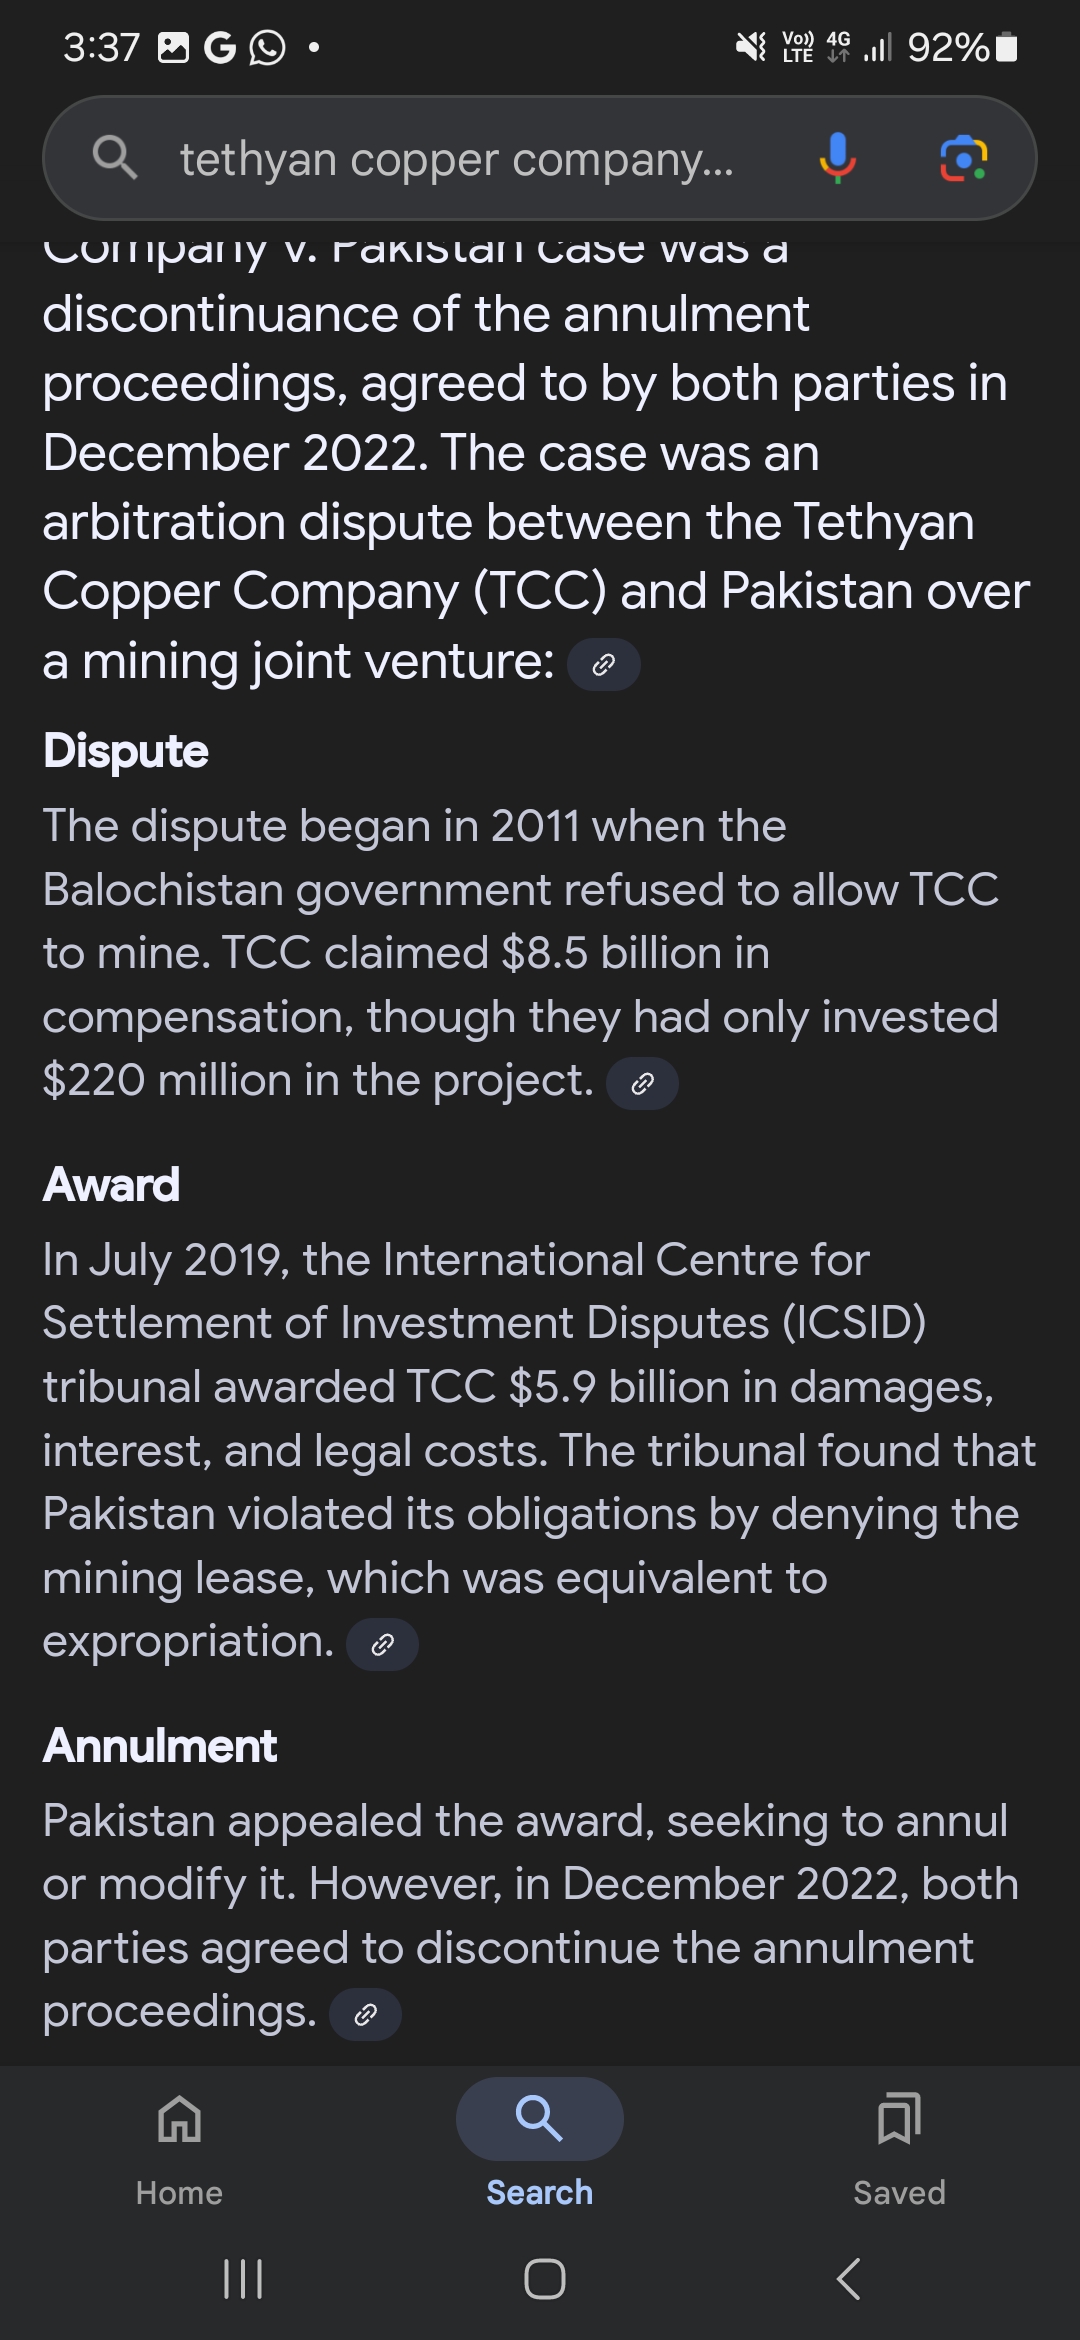Image resolution: width=1080 pixels, height=2340 pixels.
Task: Tap the battery 92% status indicator
Action: 962,47
